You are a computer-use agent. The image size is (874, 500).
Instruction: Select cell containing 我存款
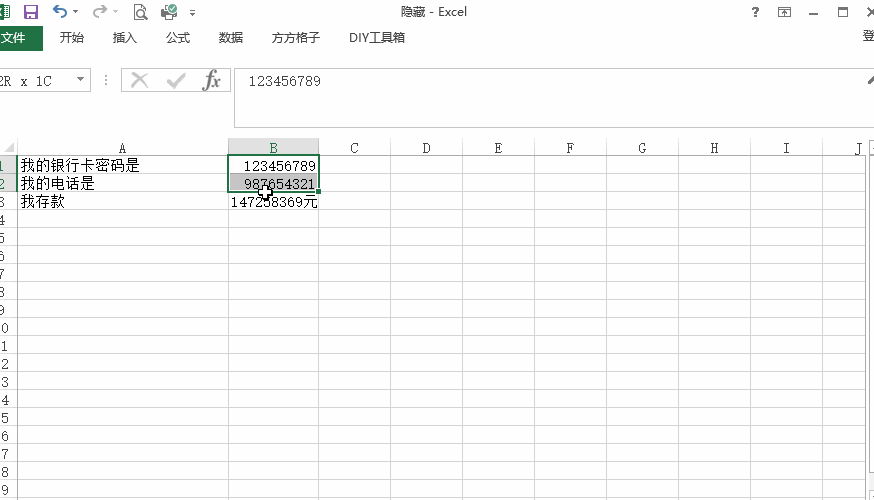point(123,202)
